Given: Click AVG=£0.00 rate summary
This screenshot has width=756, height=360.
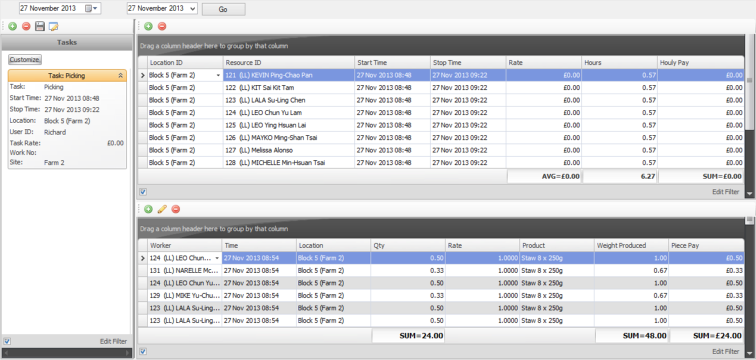Looking at the screenshot, I should click(x=544, y=176).
